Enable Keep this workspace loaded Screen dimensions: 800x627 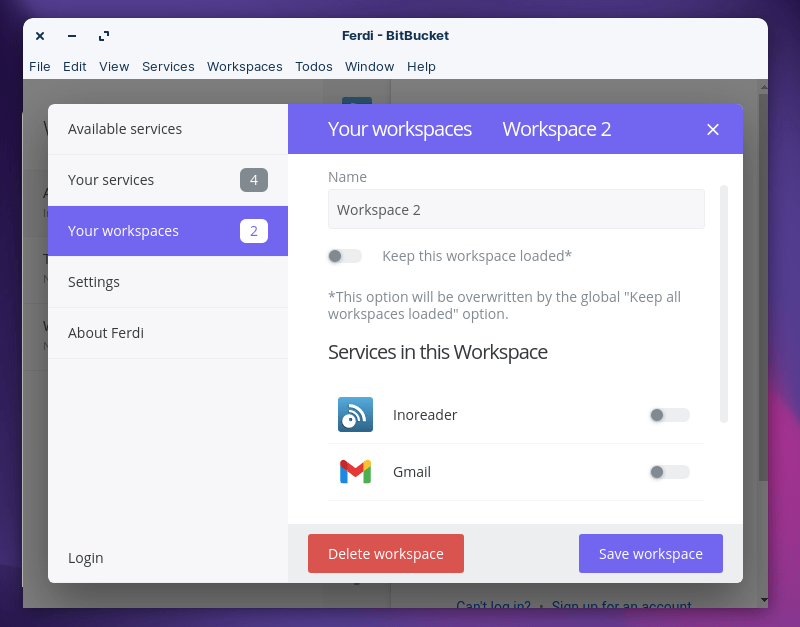(x=344, y=256)
